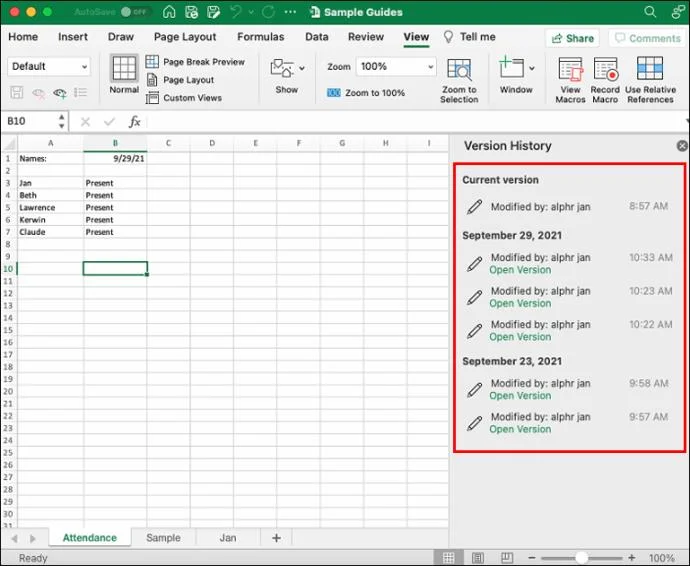Click the Save icon in title bar

(191, 12)
